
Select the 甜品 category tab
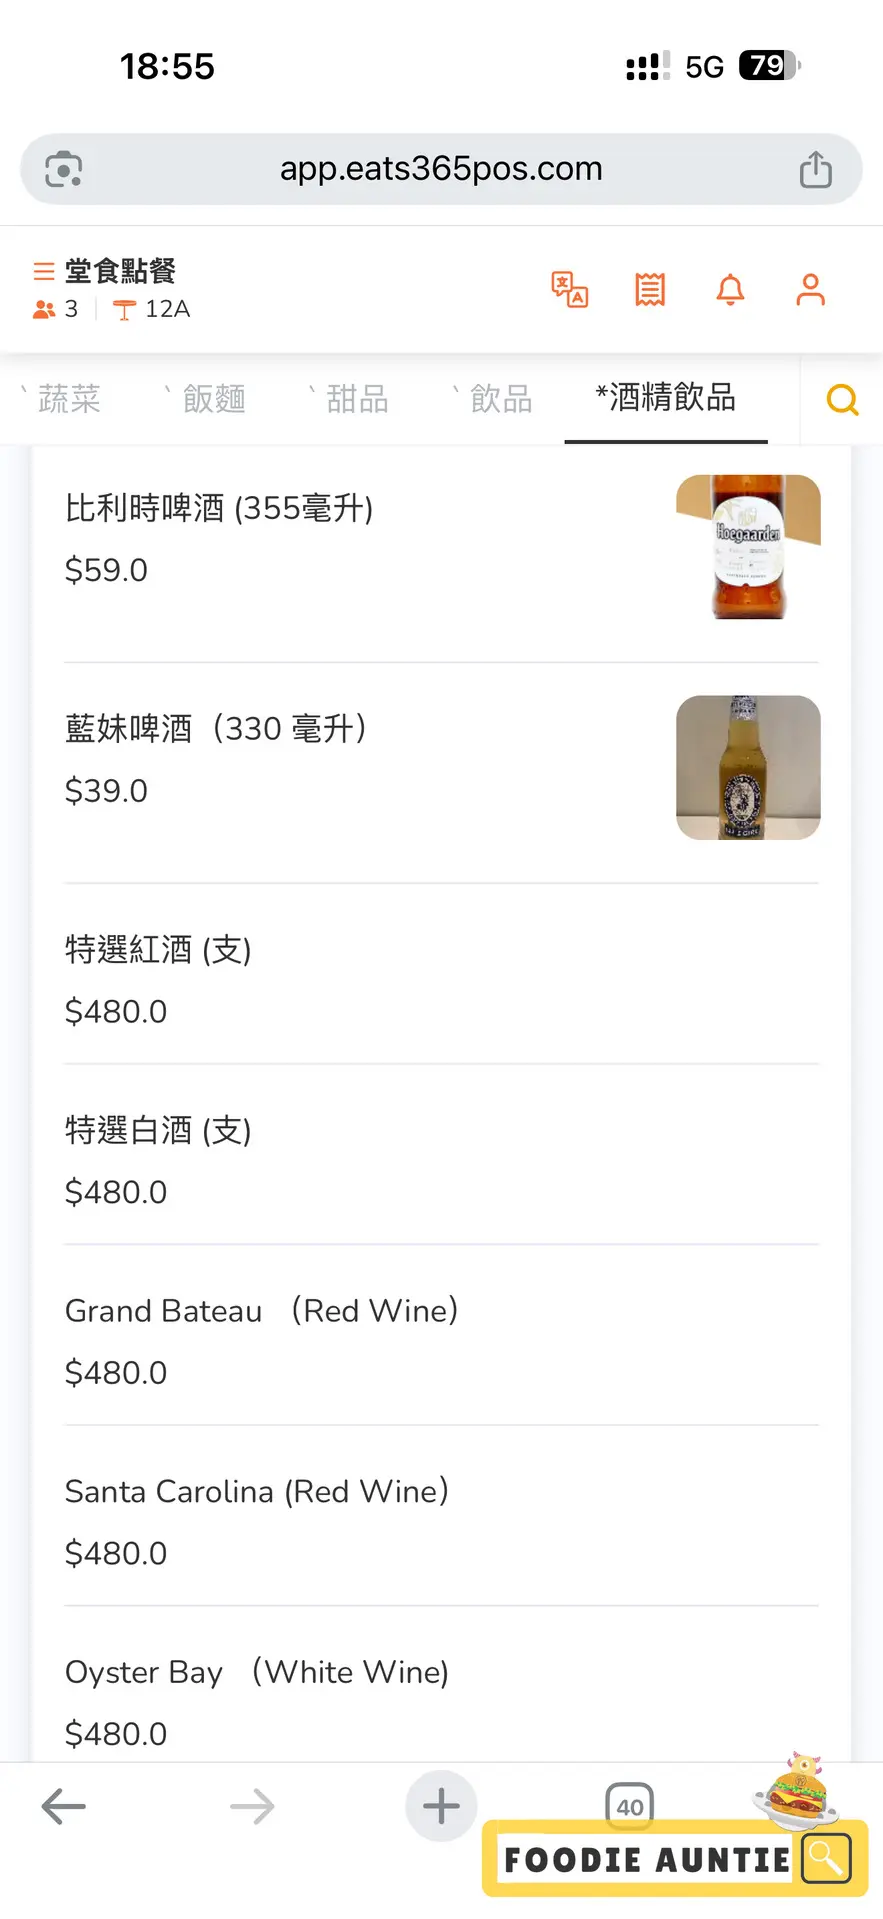(357, 399)
